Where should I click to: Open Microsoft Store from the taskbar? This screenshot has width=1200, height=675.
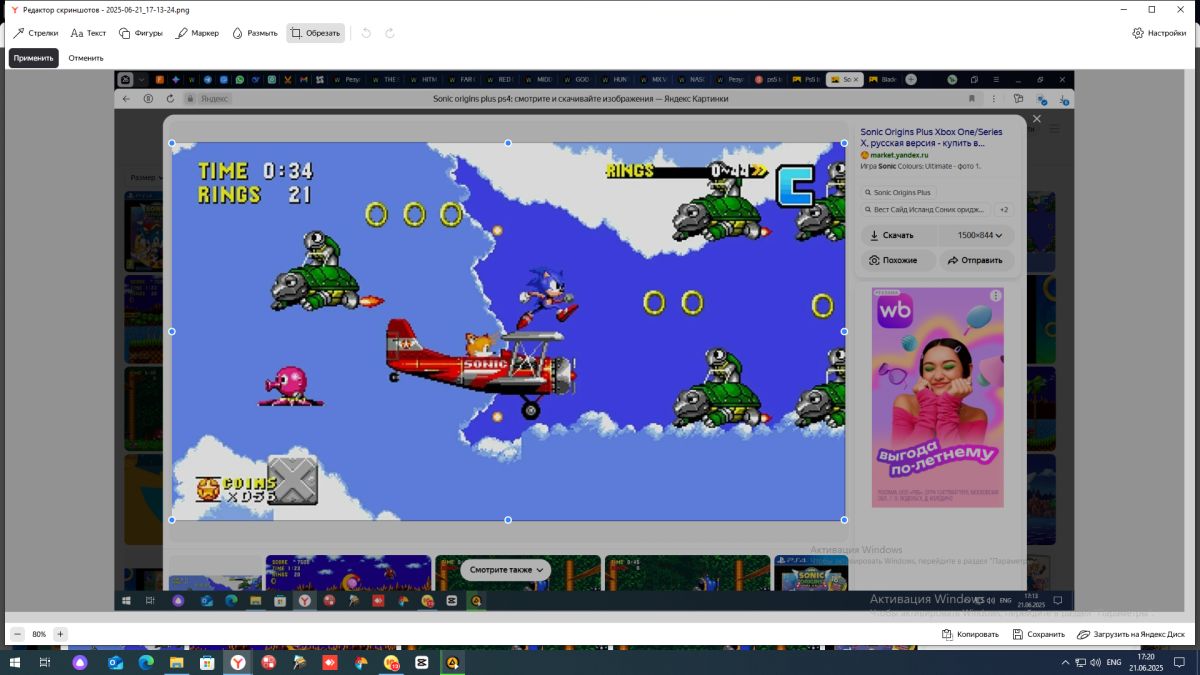tap(207, 663)
